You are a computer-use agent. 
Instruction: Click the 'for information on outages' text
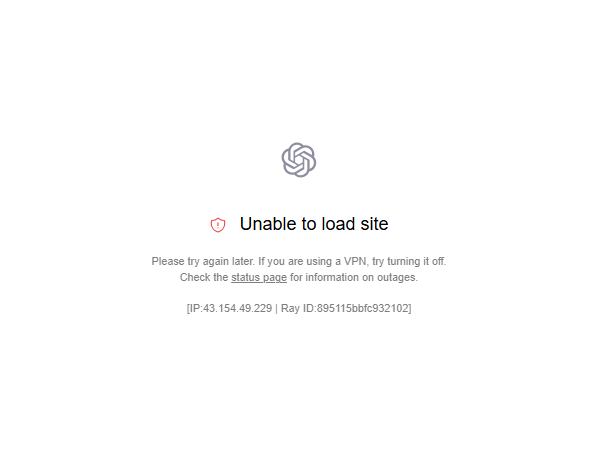coord(354,277)
